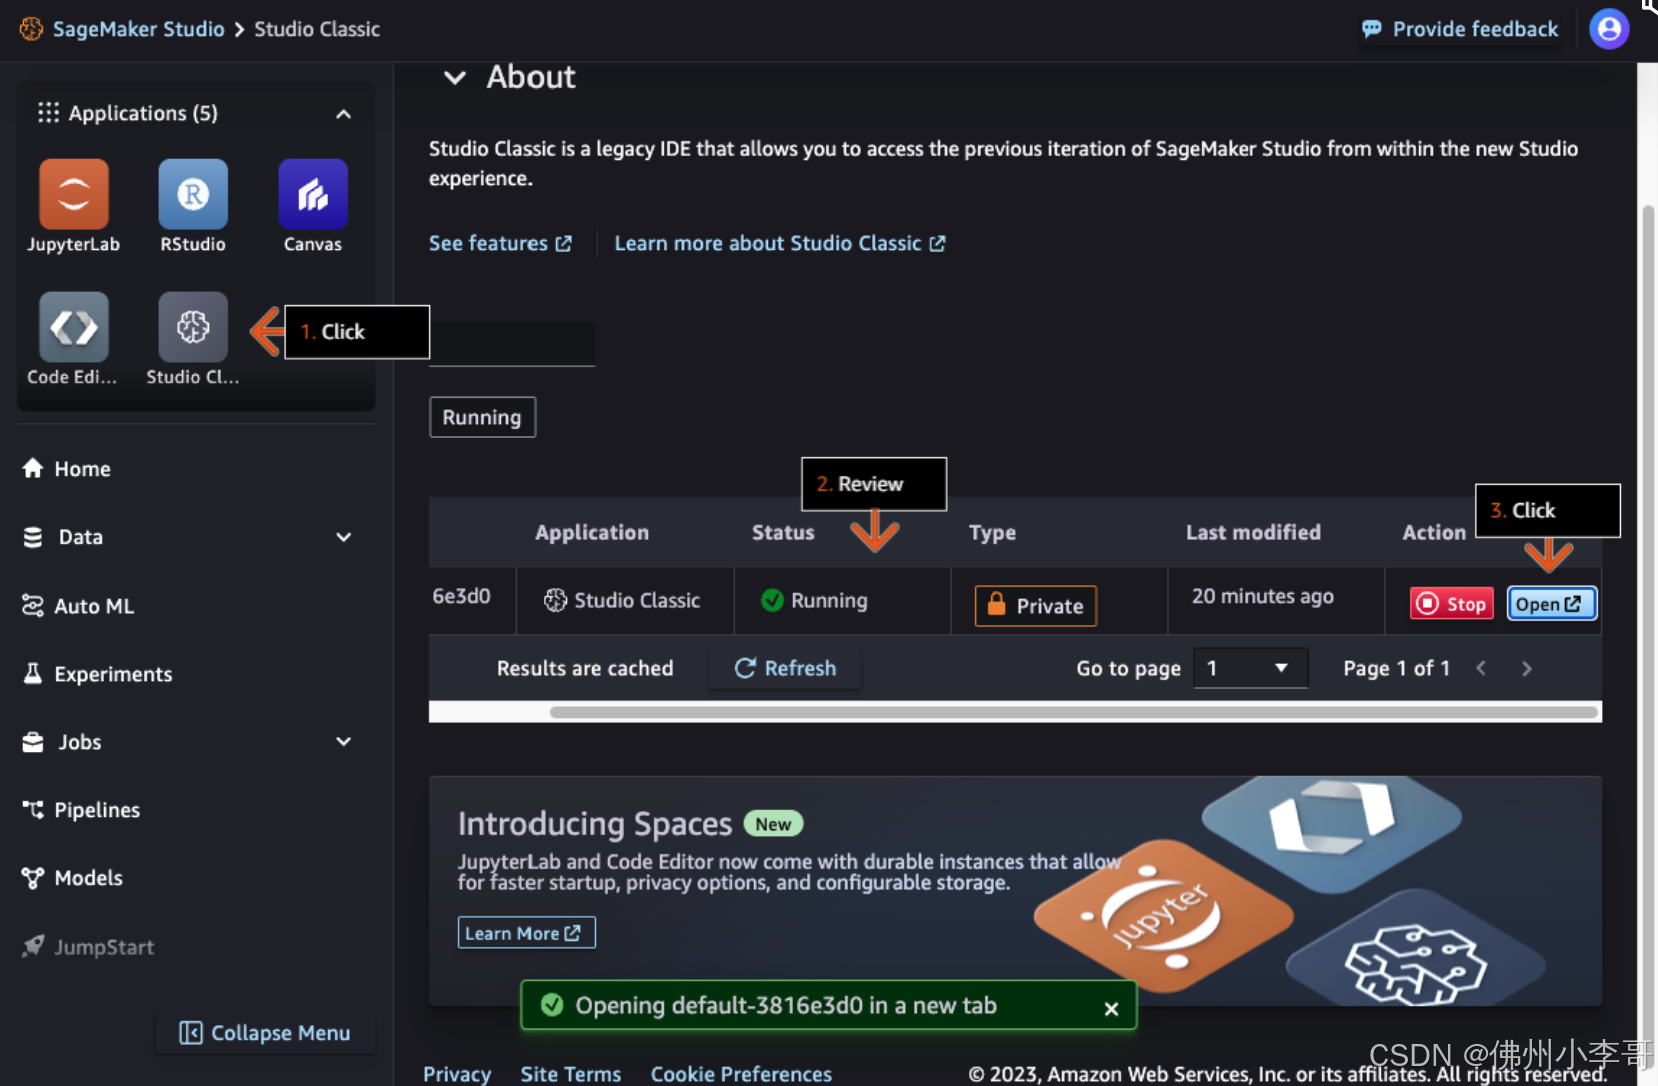The width and height of the screenshot is (1658, 1086).
Task: Collapse the Applications (5) panel
Action: [x=343, y=114]
